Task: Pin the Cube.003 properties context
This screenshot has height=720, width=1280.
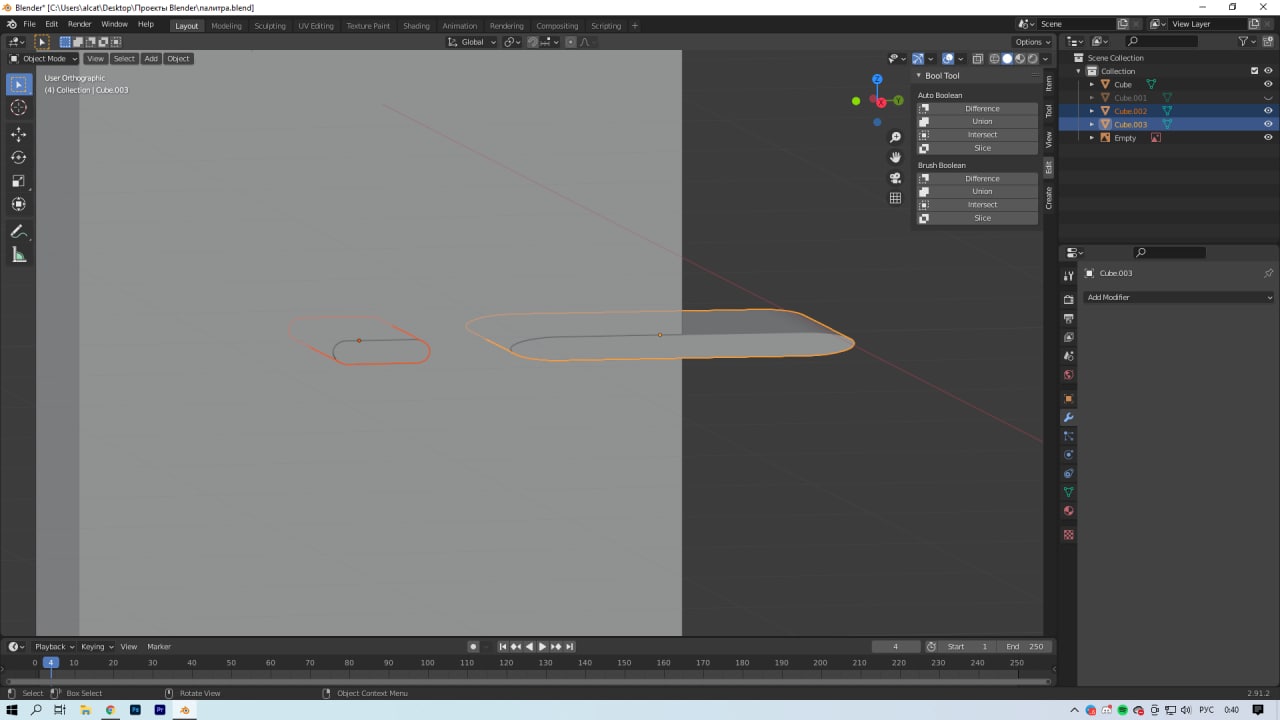Action: (1268, 273)
